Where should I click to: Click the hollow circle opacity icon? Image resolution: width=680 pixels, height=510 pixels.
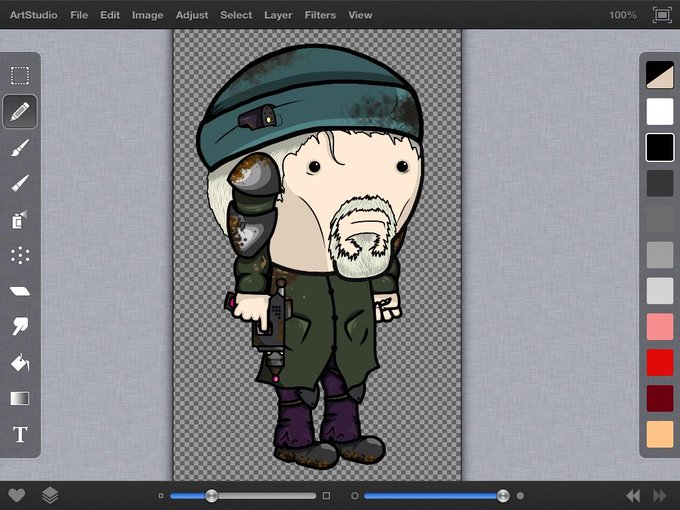point(354,496)
